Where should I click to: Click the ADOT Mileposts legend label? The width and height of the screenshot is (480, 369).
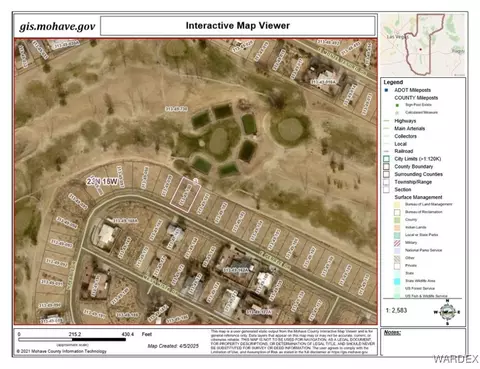tap(413, 90)
